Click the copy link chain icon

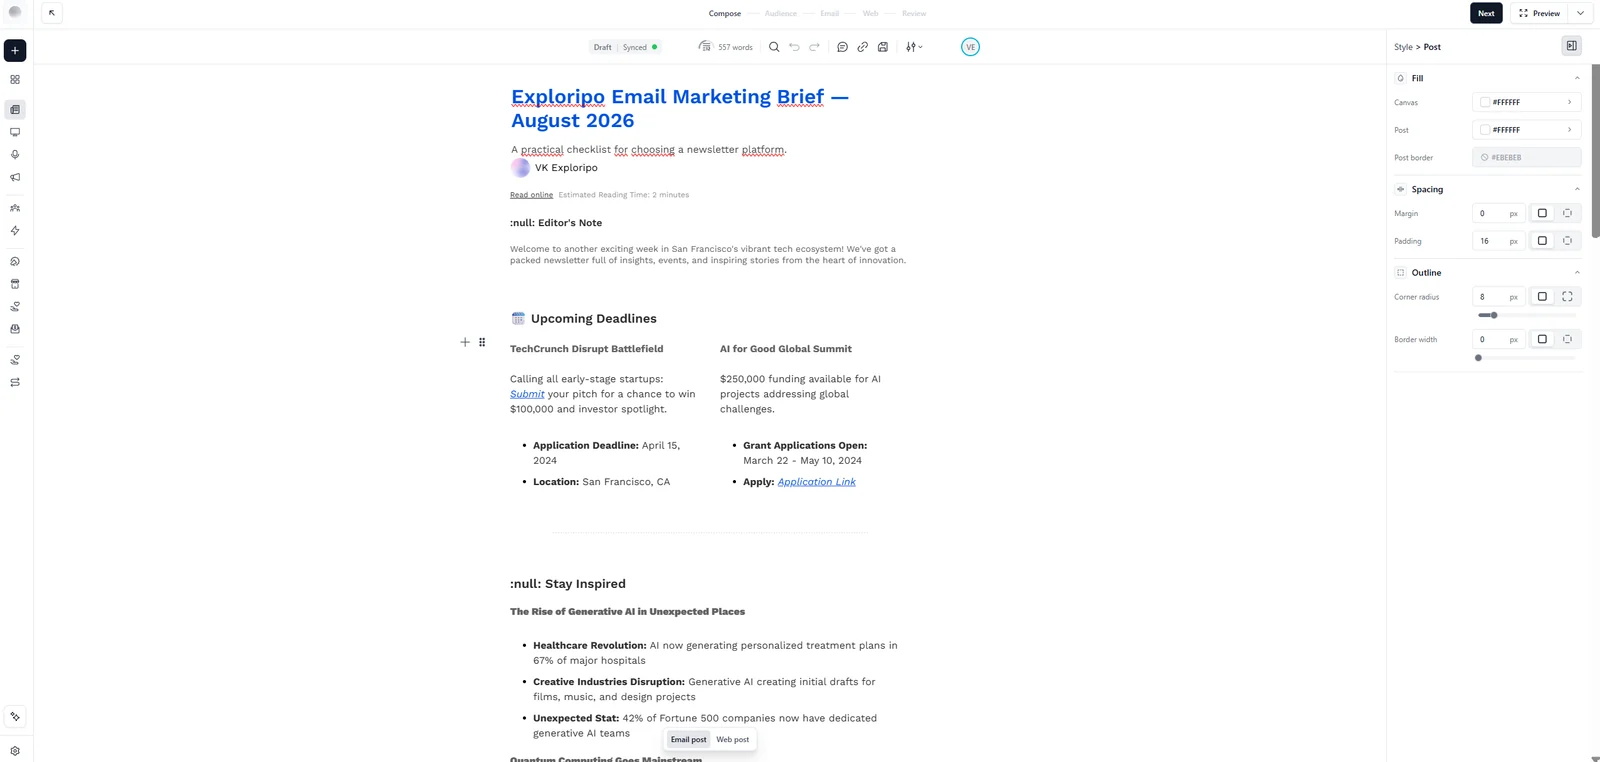coord(862,47)
